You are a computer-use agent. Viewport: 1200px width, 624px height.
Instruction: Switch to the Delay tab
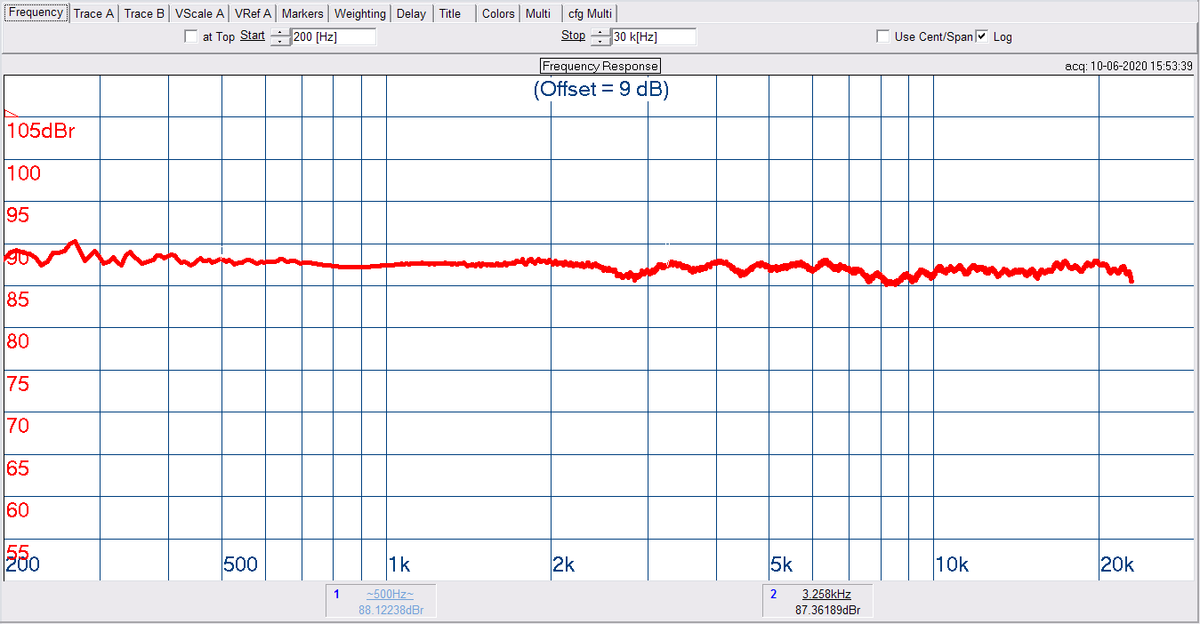point(411,14)
